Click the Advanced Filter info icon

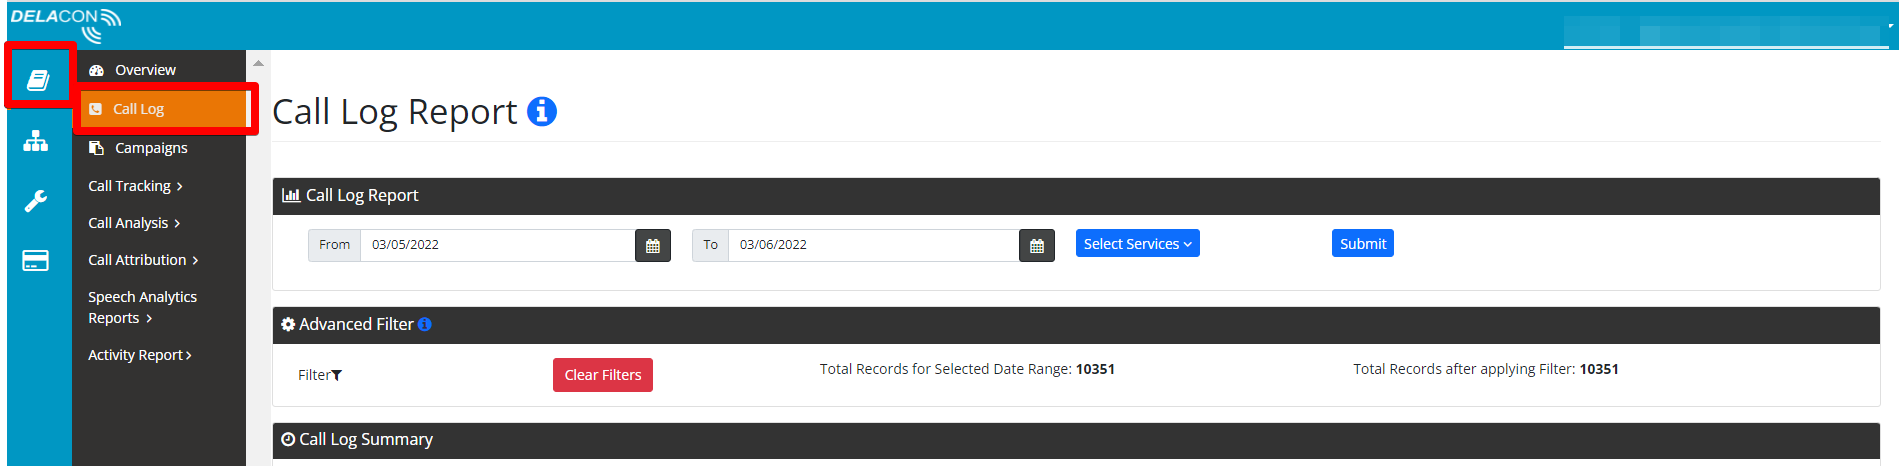[x=425, y=324]
